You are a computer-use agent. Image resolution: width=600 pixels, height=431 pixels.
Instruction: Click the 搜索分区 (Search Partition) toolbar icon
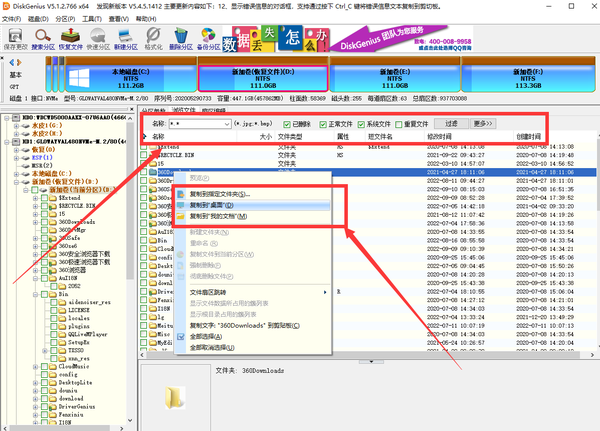[x=43, y=37]
